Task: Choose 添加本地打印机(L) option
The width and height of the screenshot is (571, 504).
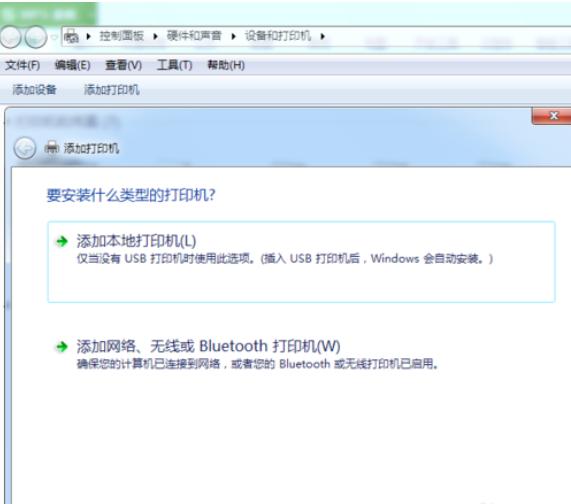Action: point(301,261)
